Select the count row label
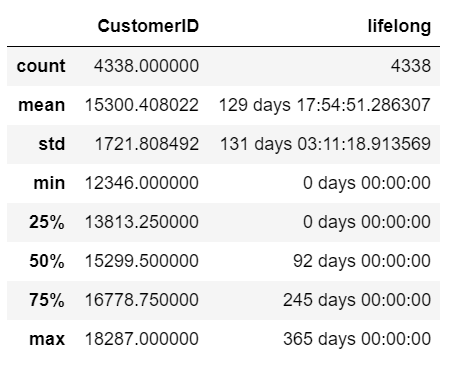 point(41,66)
